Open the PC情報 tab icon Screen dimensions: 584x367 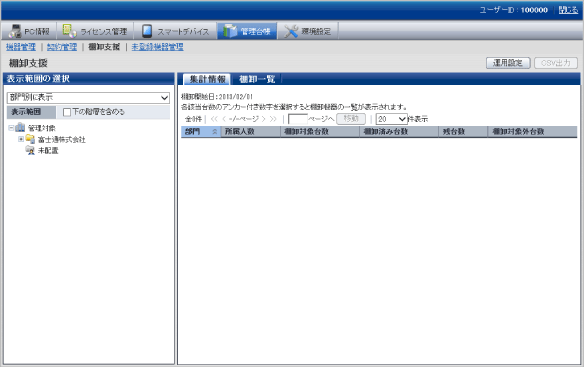click(x=15, y=31)
